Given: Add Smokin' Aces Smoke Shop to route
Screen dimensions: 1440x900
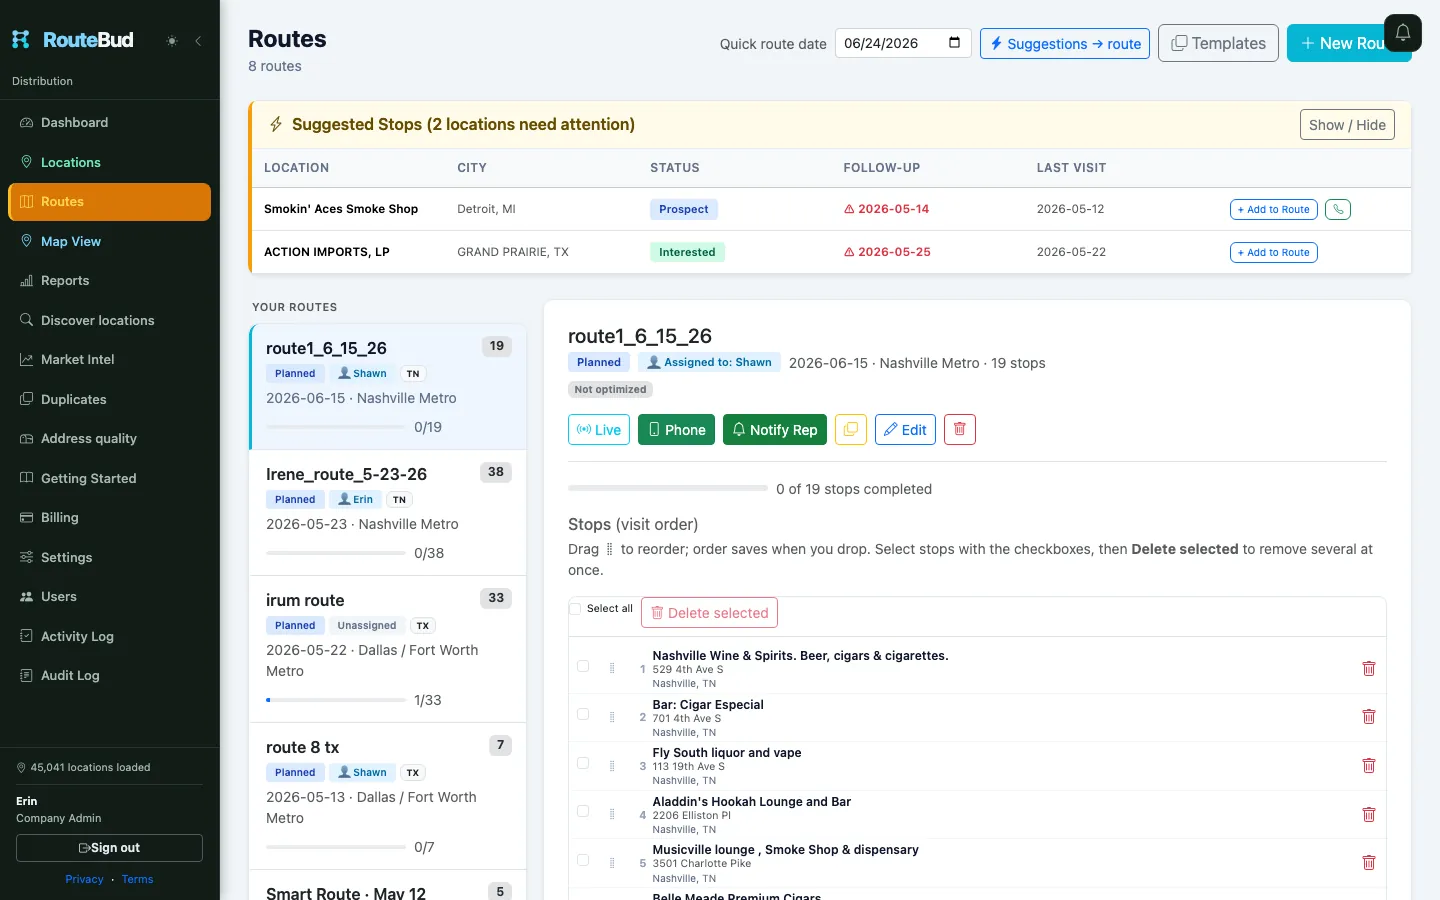Looking at the screenshot, I should [1273, 209].
